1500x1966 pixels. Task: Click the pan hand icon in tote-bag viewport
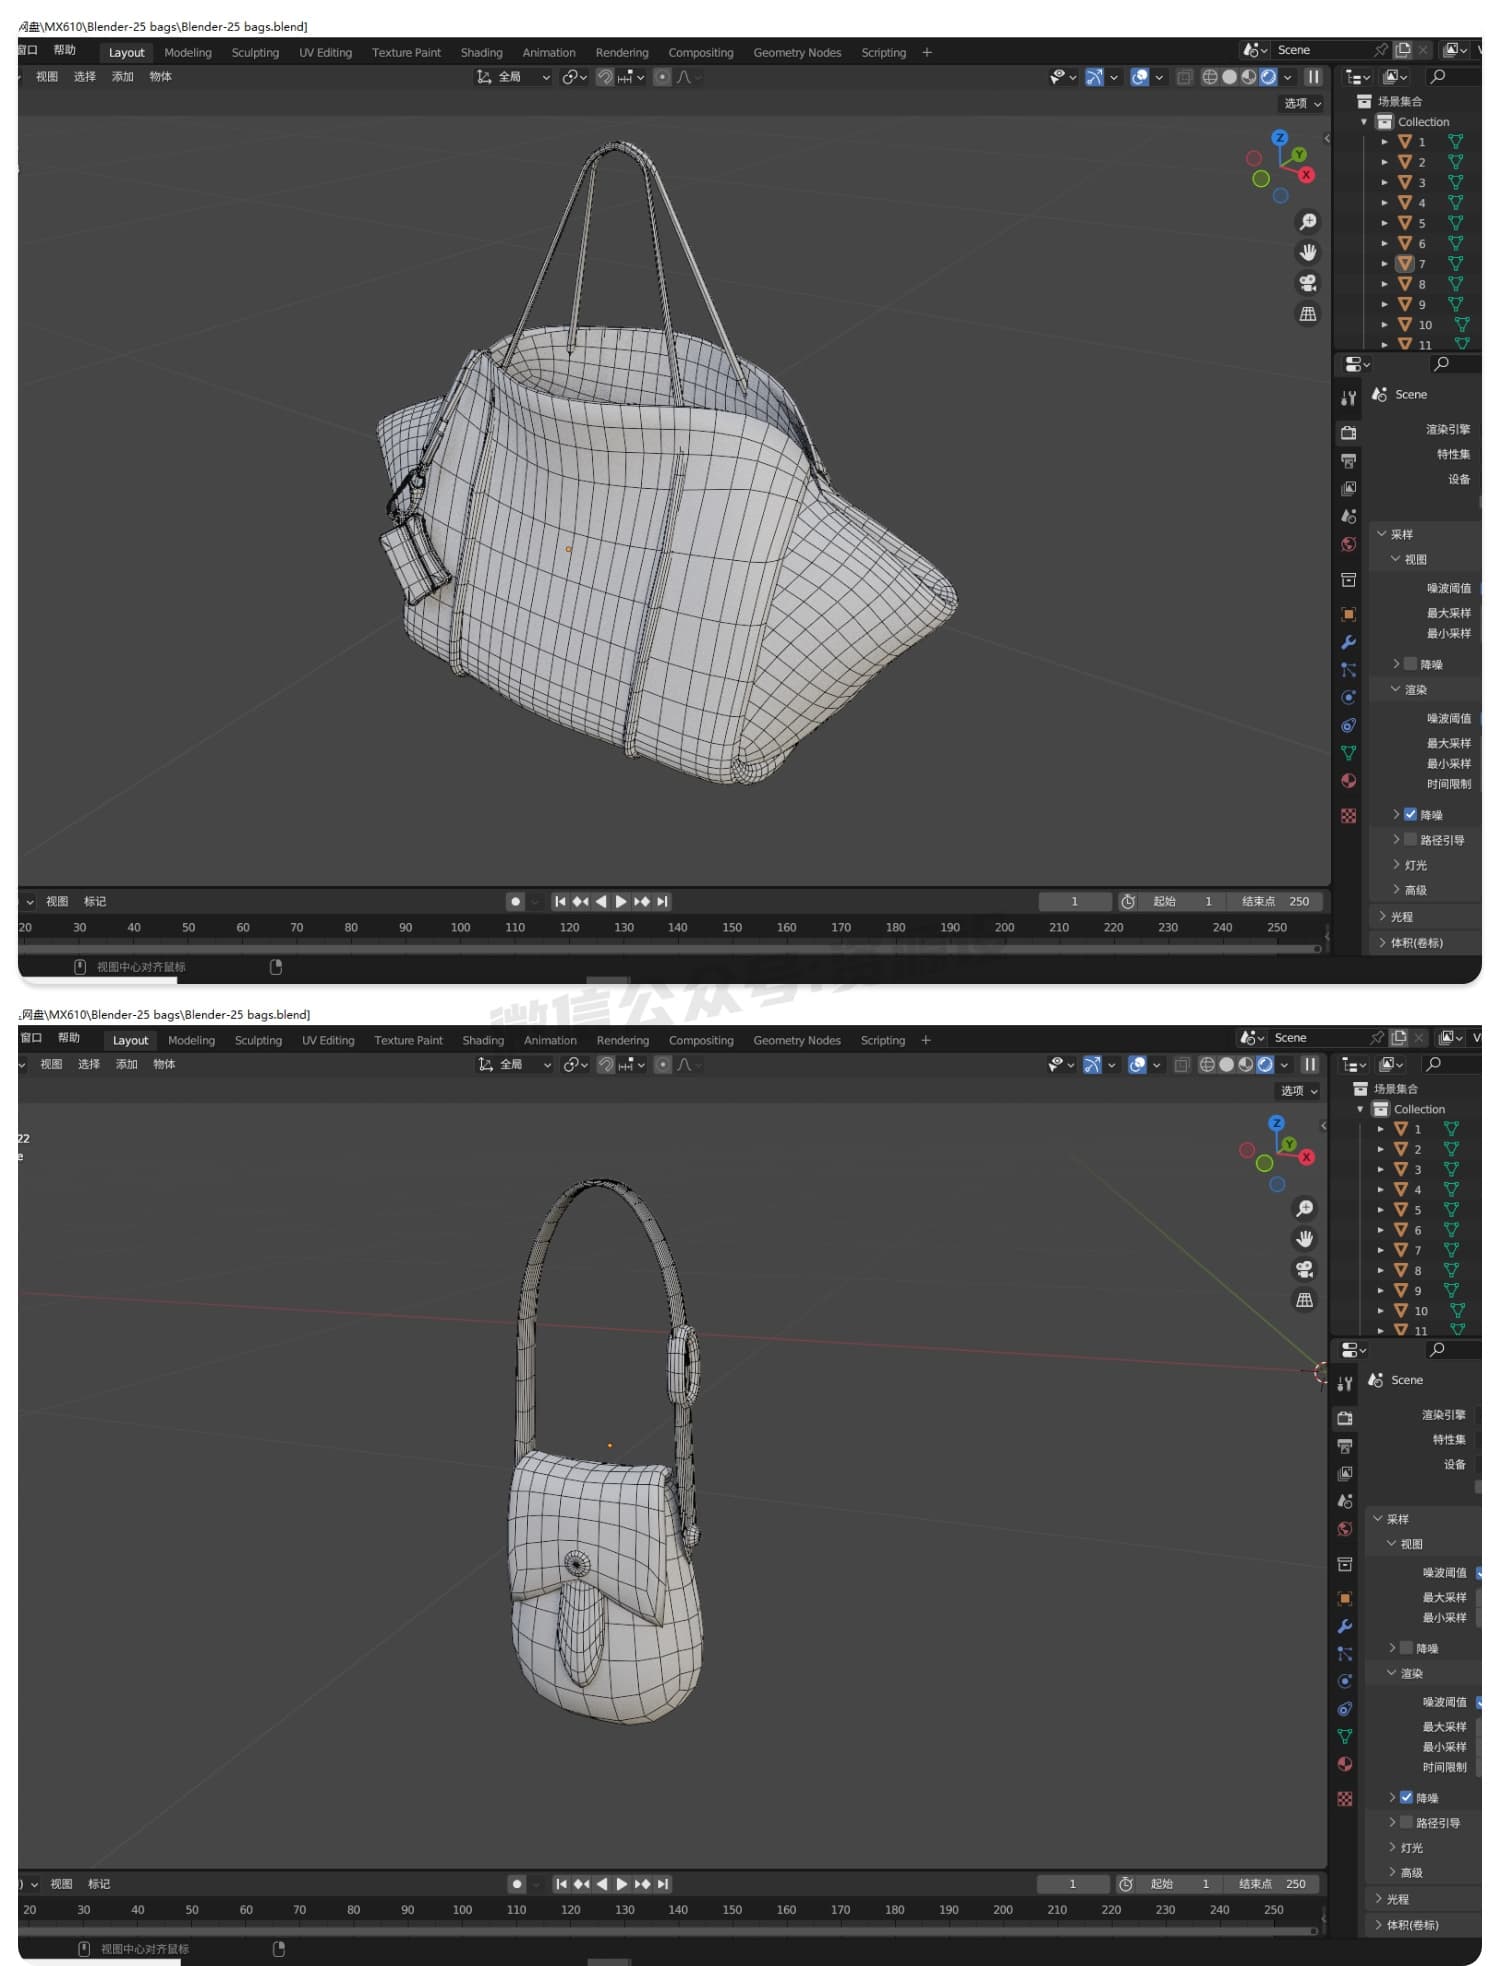click(1307, 252)
